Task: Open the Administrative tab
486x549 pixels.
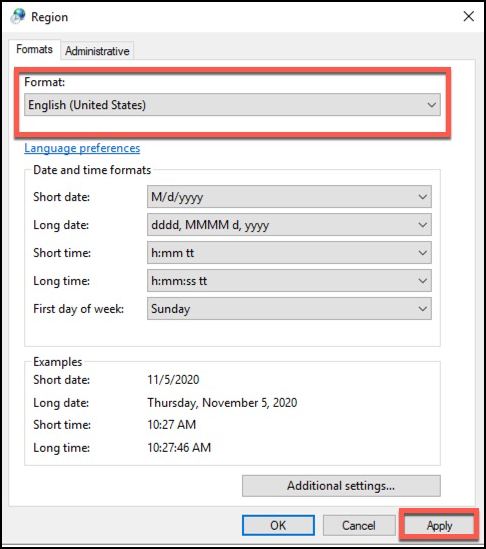Action: pos(97,51)
